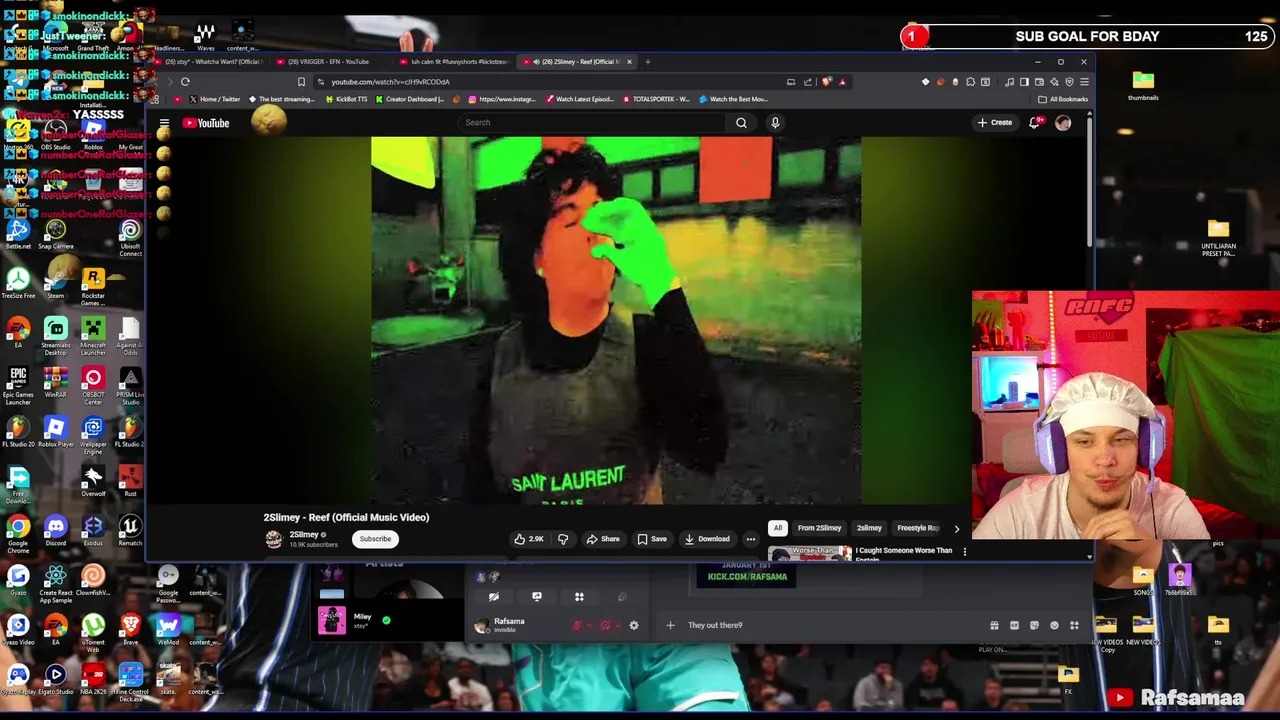Open Creator Dashboard bookmark
Screen dimensions: 1280x720
tap(409, 99)
